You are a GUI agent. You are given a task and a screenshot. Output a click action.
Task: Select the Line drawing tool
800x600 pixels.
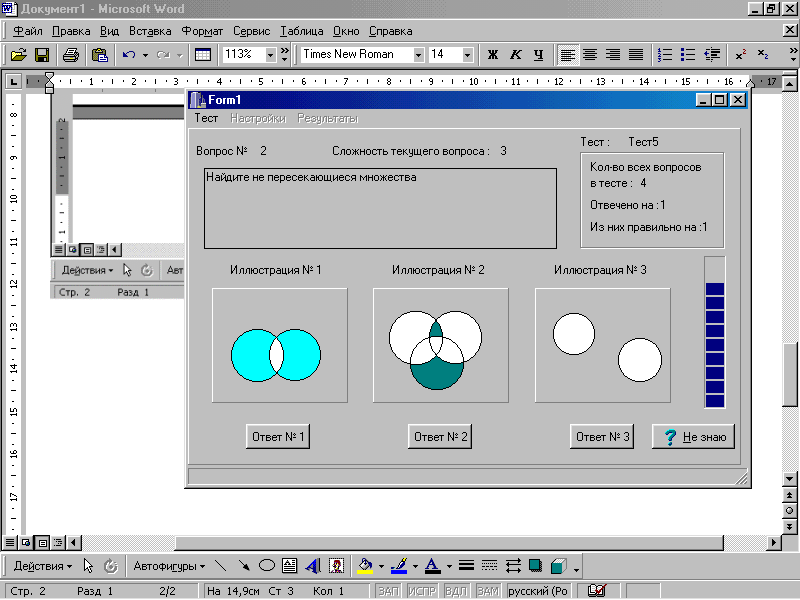click(x=220, y=566)
